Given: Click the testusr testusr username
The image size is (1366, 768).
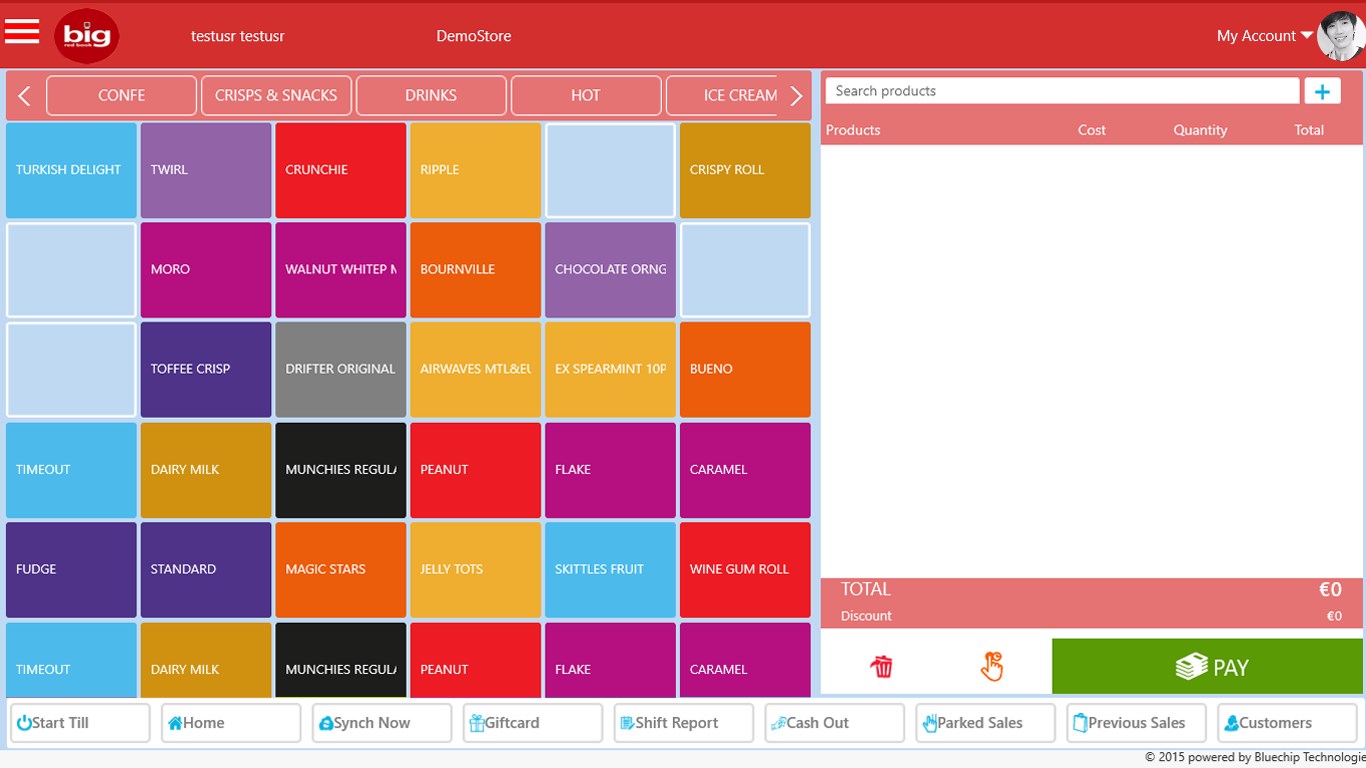Looking at the screenshot, I should (x=238, y=36).
